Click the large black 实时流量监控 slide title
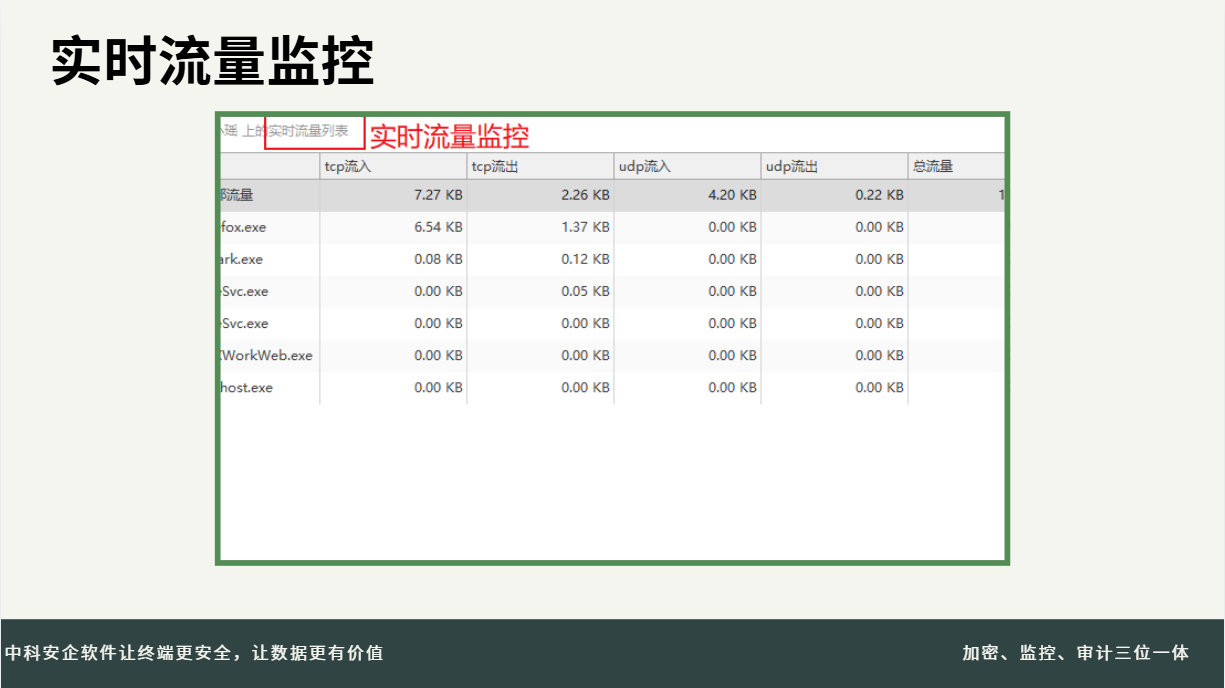1225x688 pixels. pos(213,62)
